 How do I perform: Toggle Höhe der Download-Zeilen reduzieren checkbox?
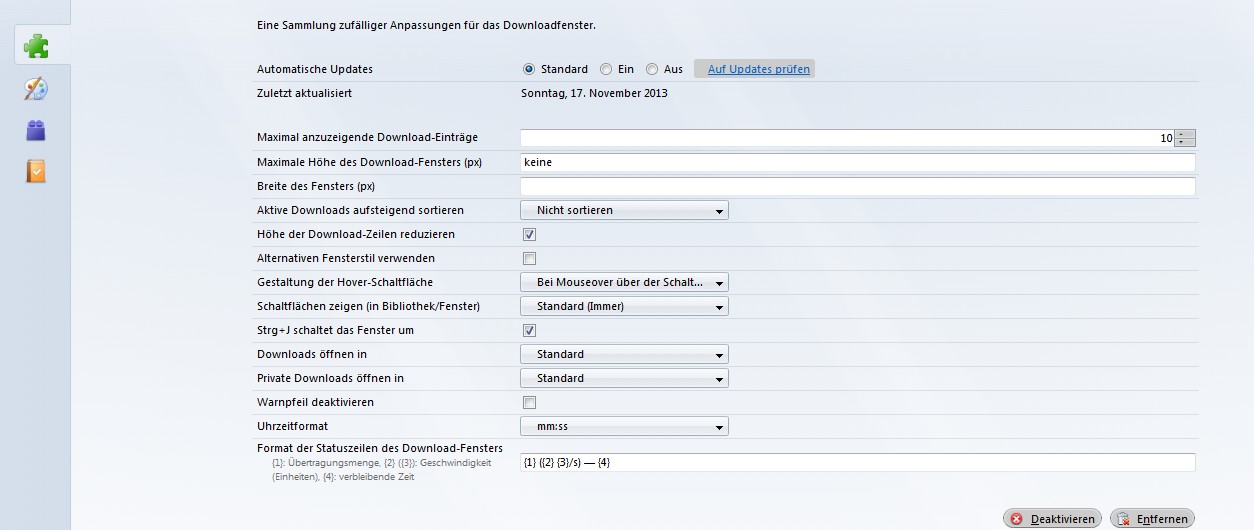pos(530,235)
